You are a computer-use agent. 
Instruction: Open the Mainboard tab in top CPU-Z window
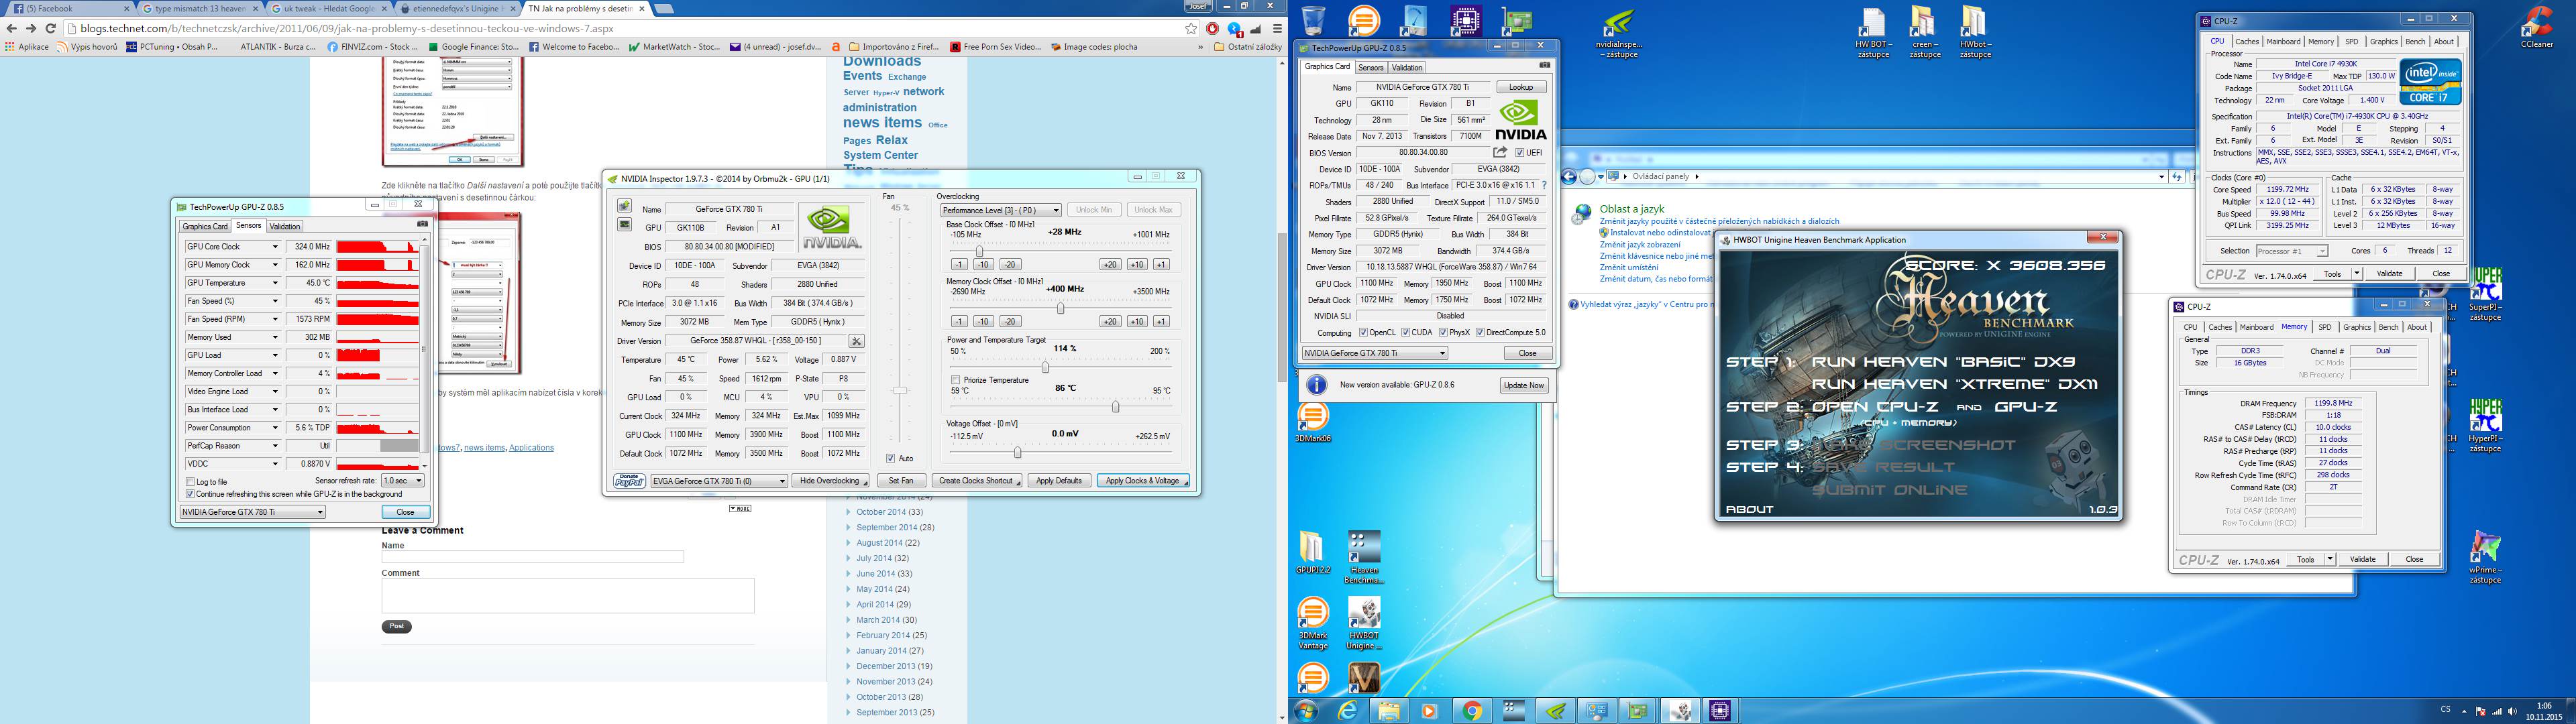pyautogui.click(x=2284, y=42)
